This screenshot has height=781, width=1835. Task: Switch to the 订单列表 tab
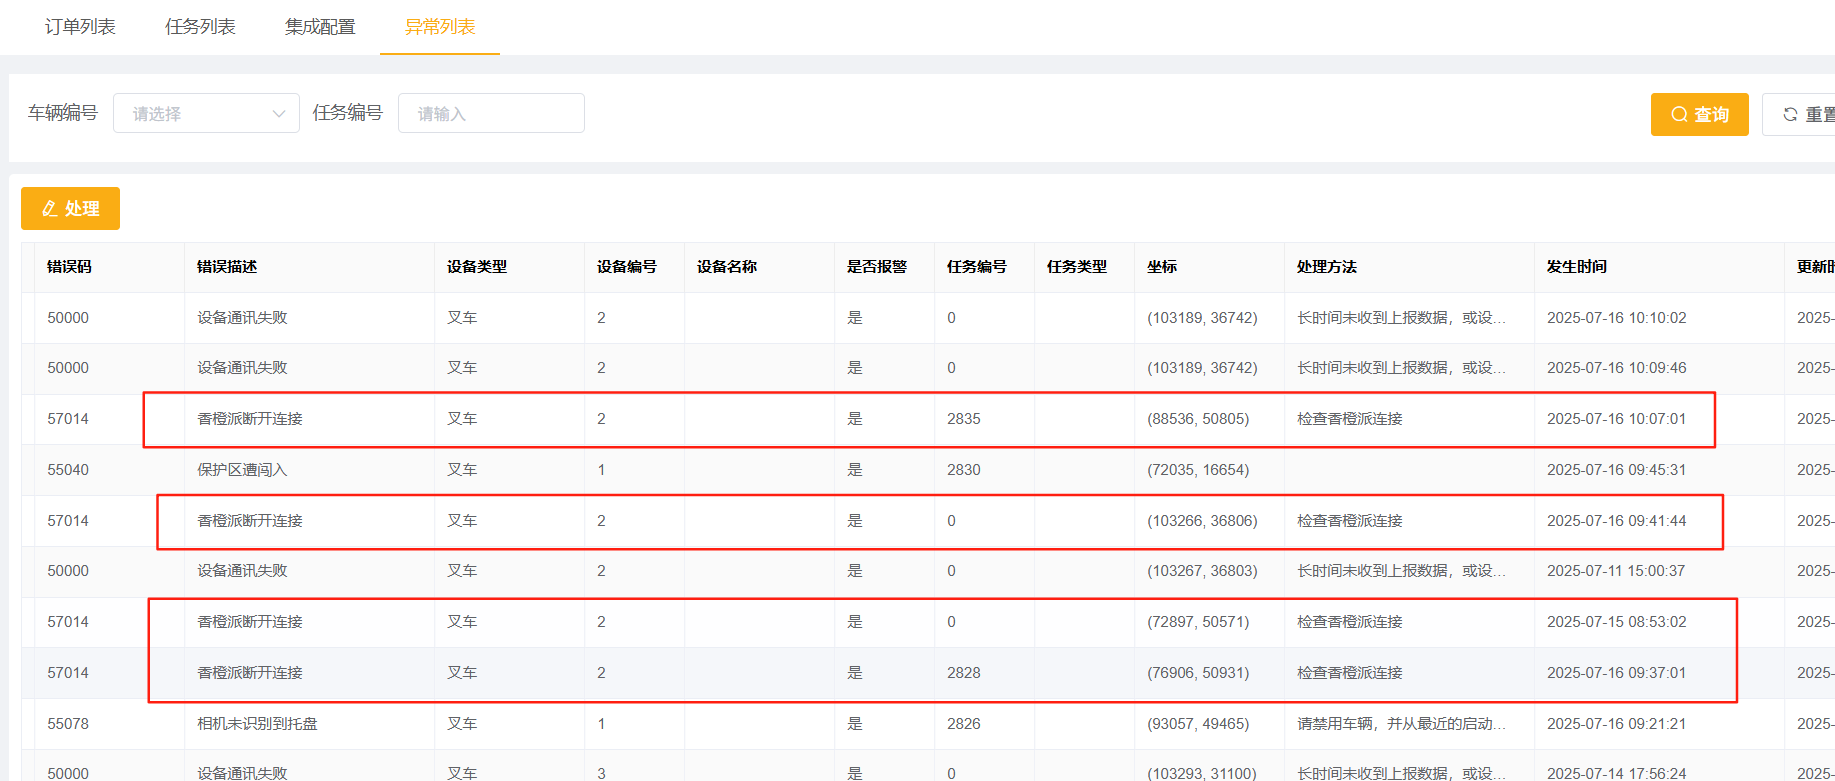(80, 27)
